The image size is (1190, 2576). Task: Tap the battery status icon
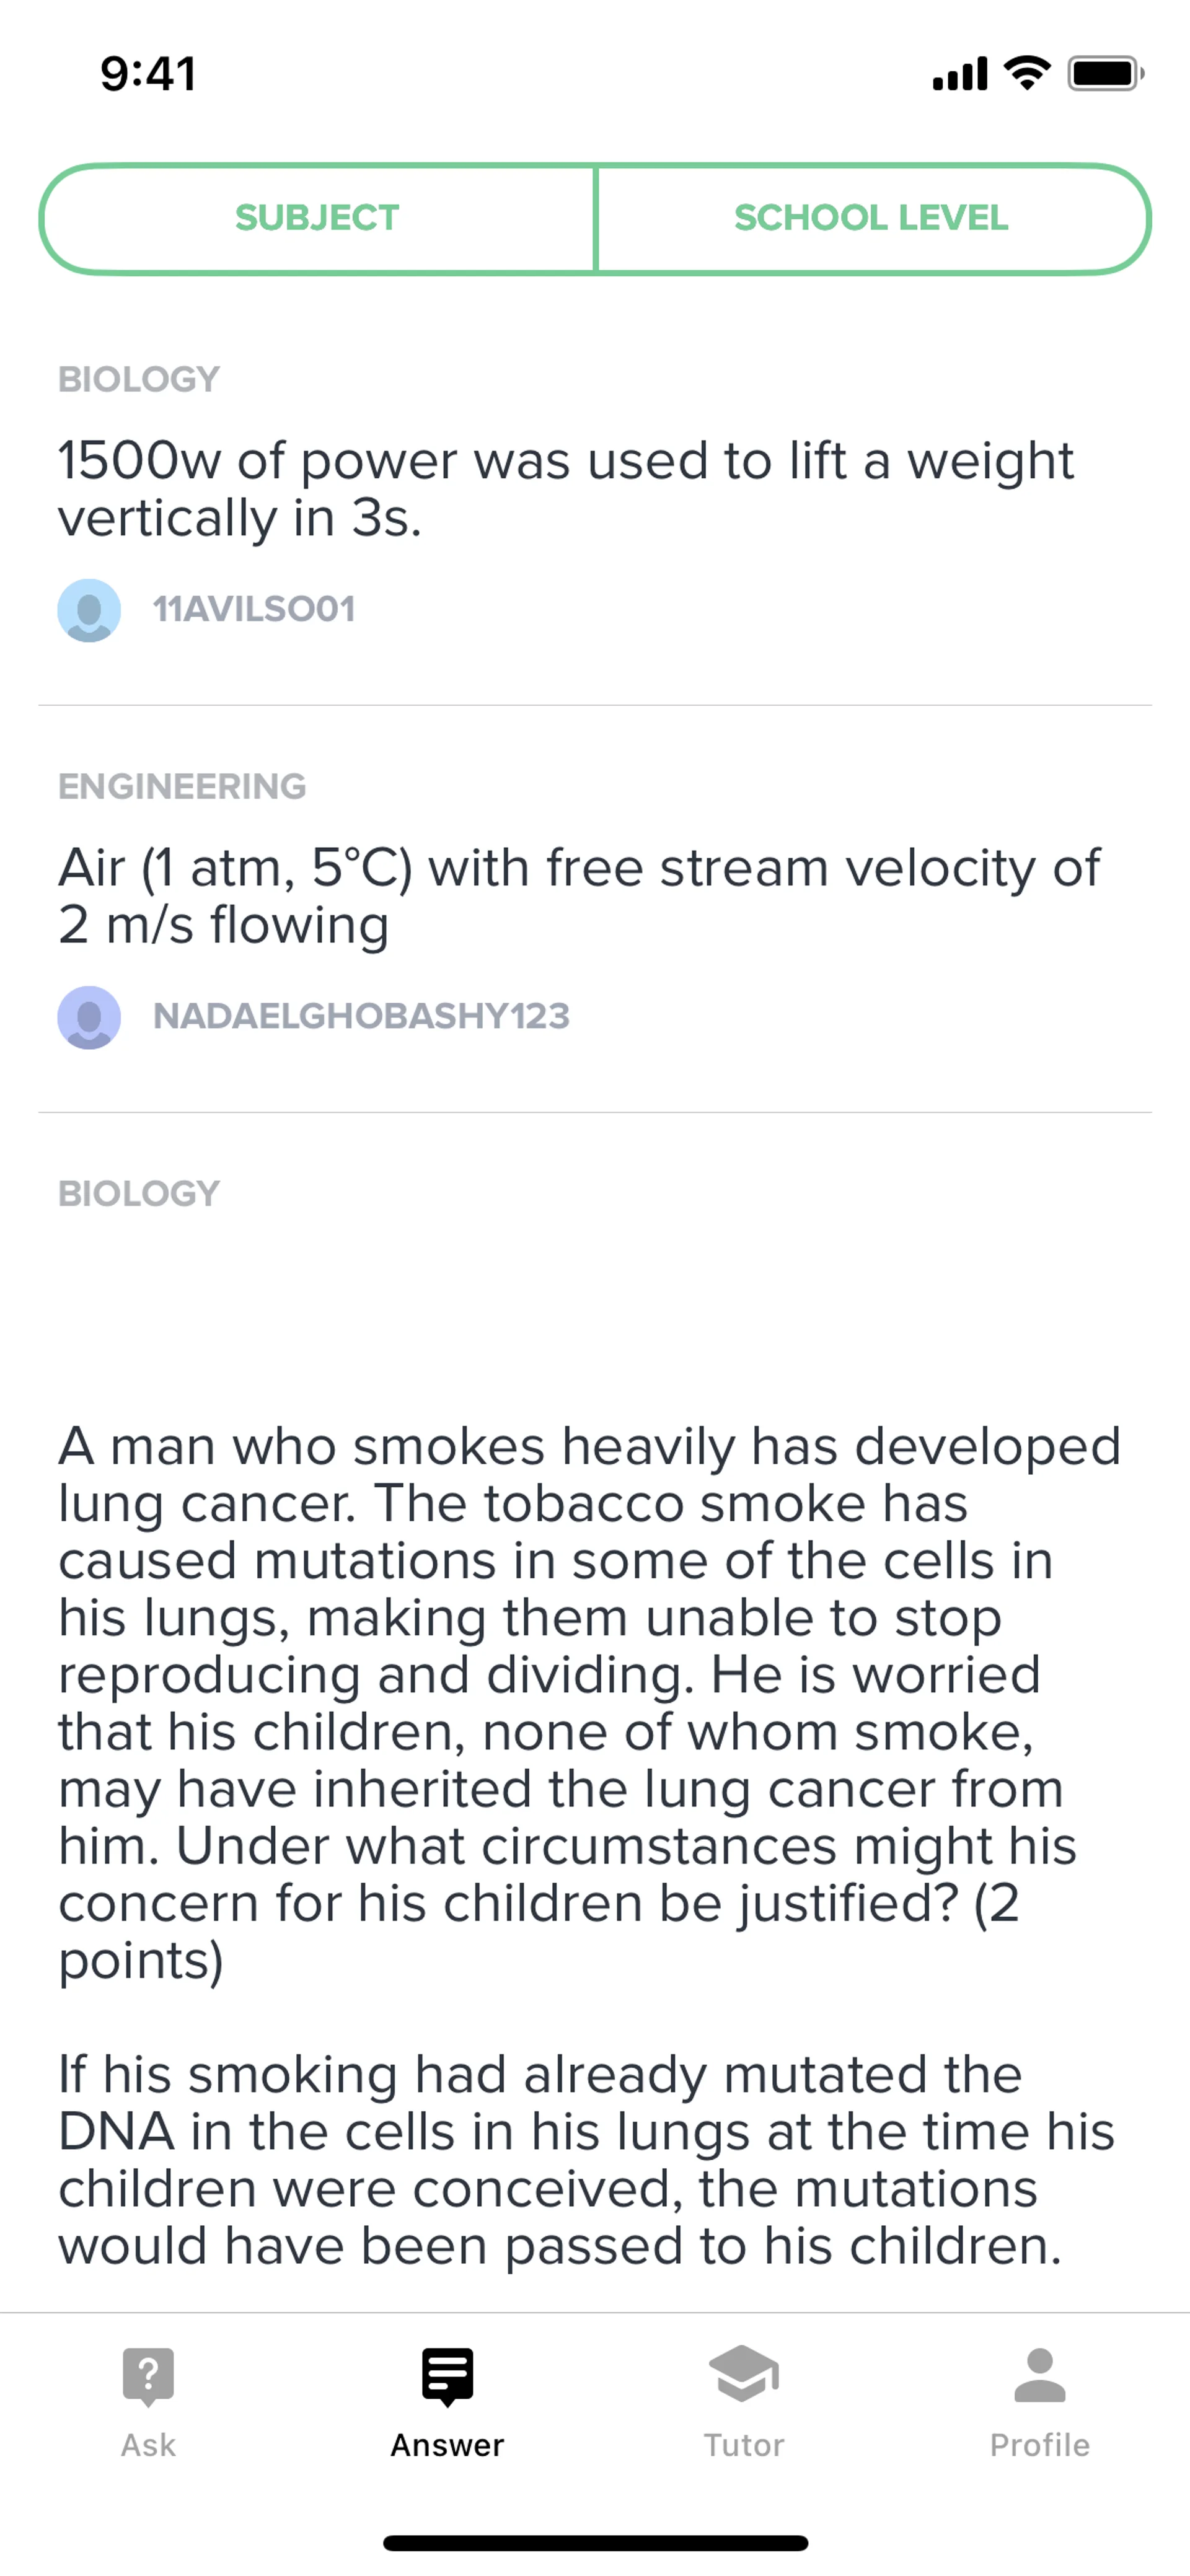point(1105,74)
